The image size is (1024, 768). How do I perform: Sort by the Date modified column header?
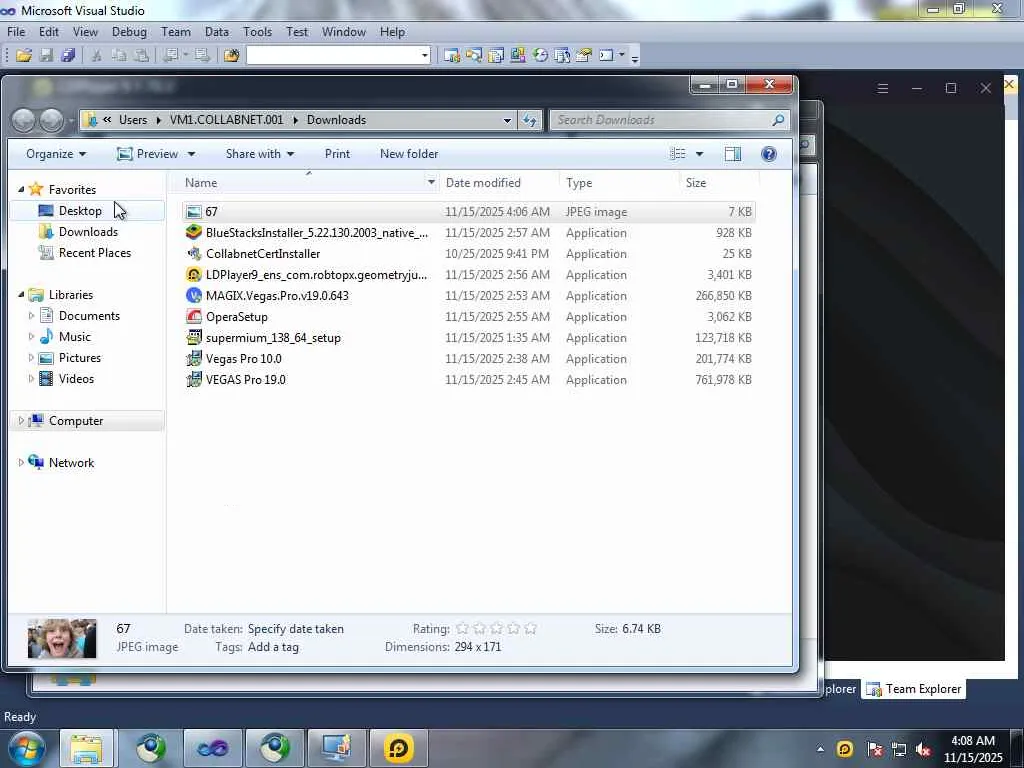(x=498, y=183)
